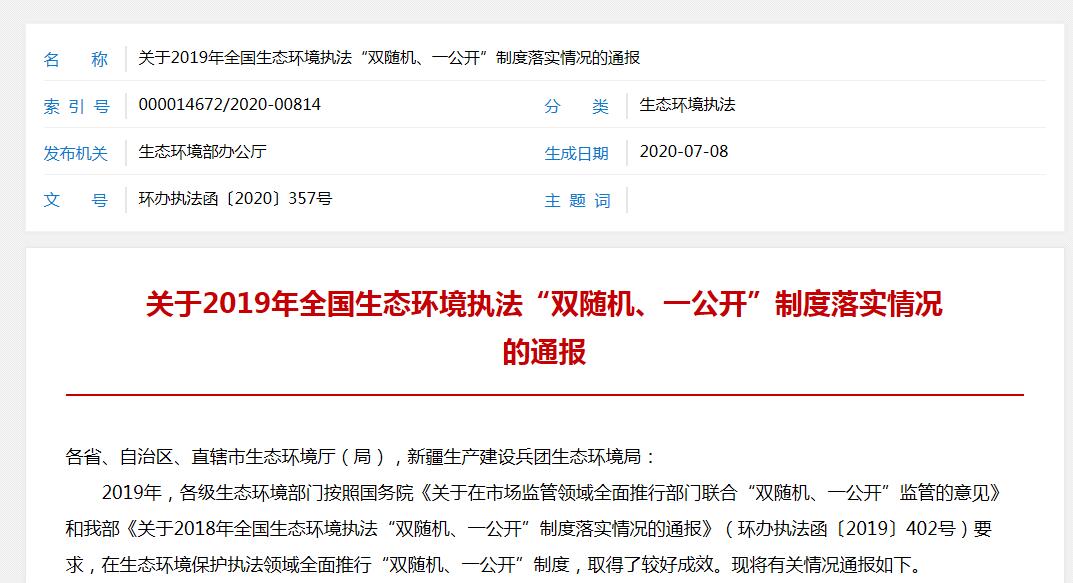Click the 发布机关 label
The width and height of the screenshot is (1073, 583).
(75, 153)
